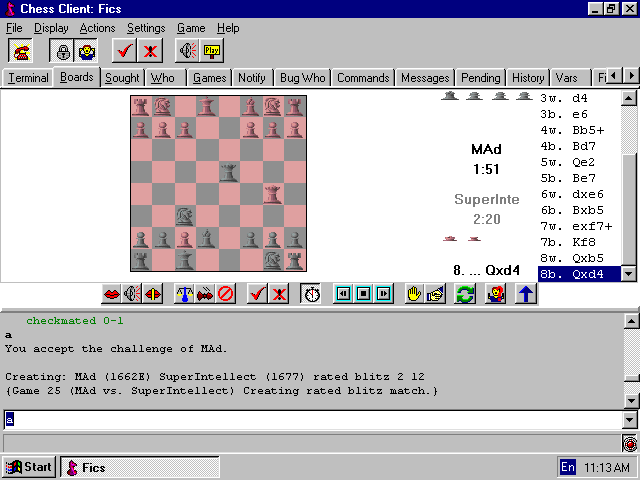Switch to the Bug Who tab
Viewport: 640px width, 480px height.
tap(302, 78)
